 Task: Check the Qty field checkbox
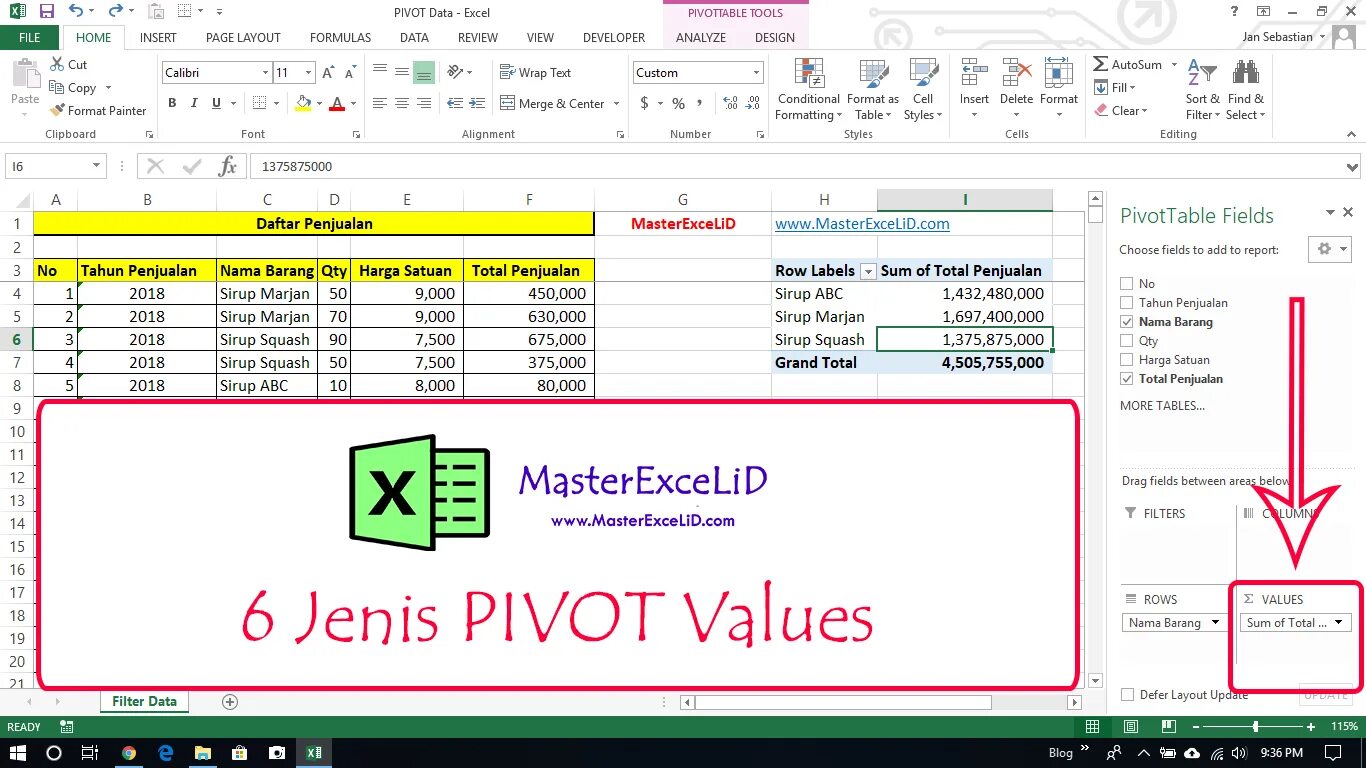pyautogui.click(x=1127, y=341)
